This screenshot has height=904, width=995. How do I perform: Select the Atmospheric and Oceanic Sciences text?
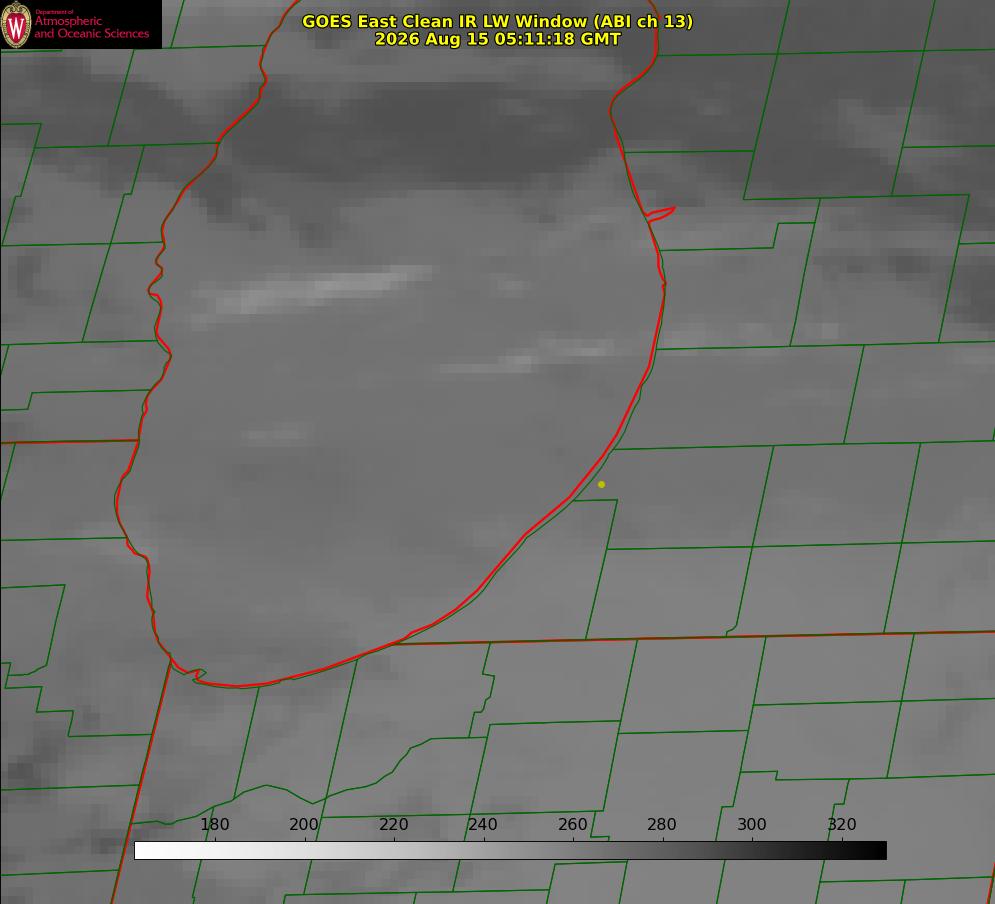click(x=91, y=27)
